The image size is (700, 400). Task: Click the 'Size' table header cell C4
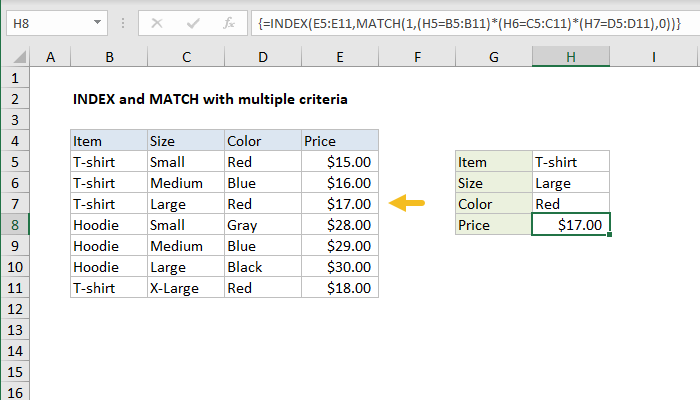(186, 141)
